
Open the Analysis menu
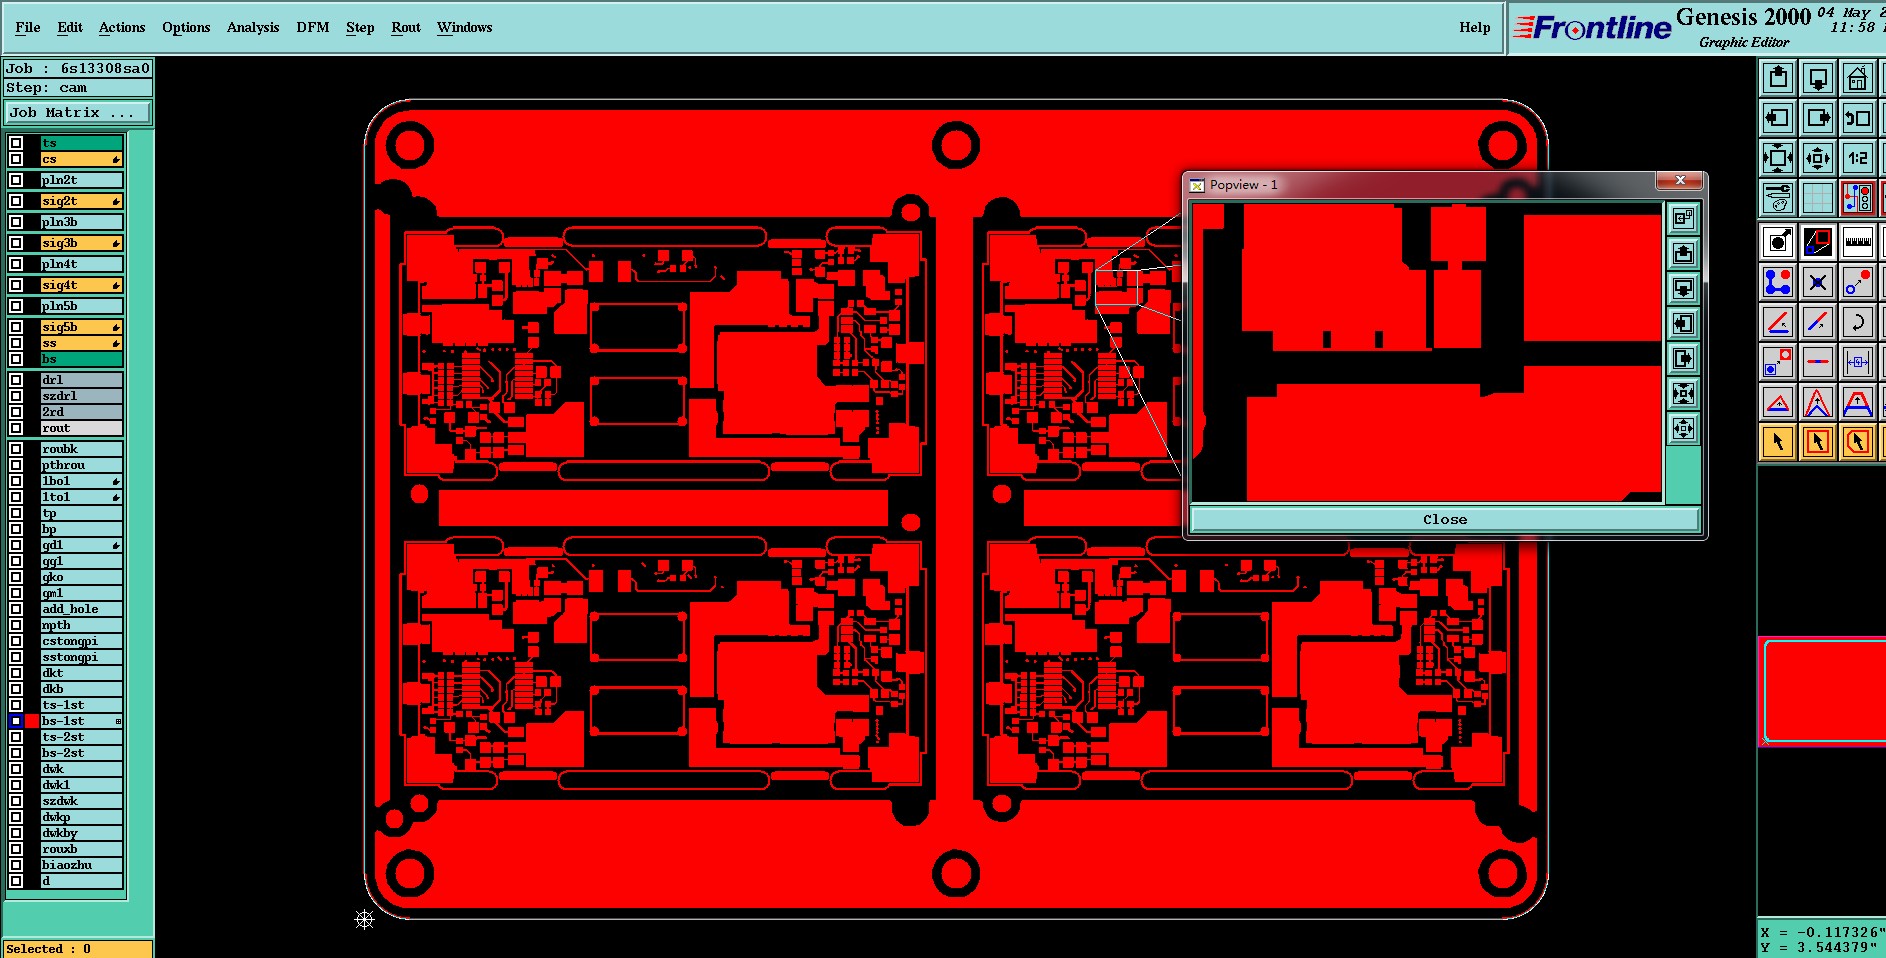pos(253,27)
